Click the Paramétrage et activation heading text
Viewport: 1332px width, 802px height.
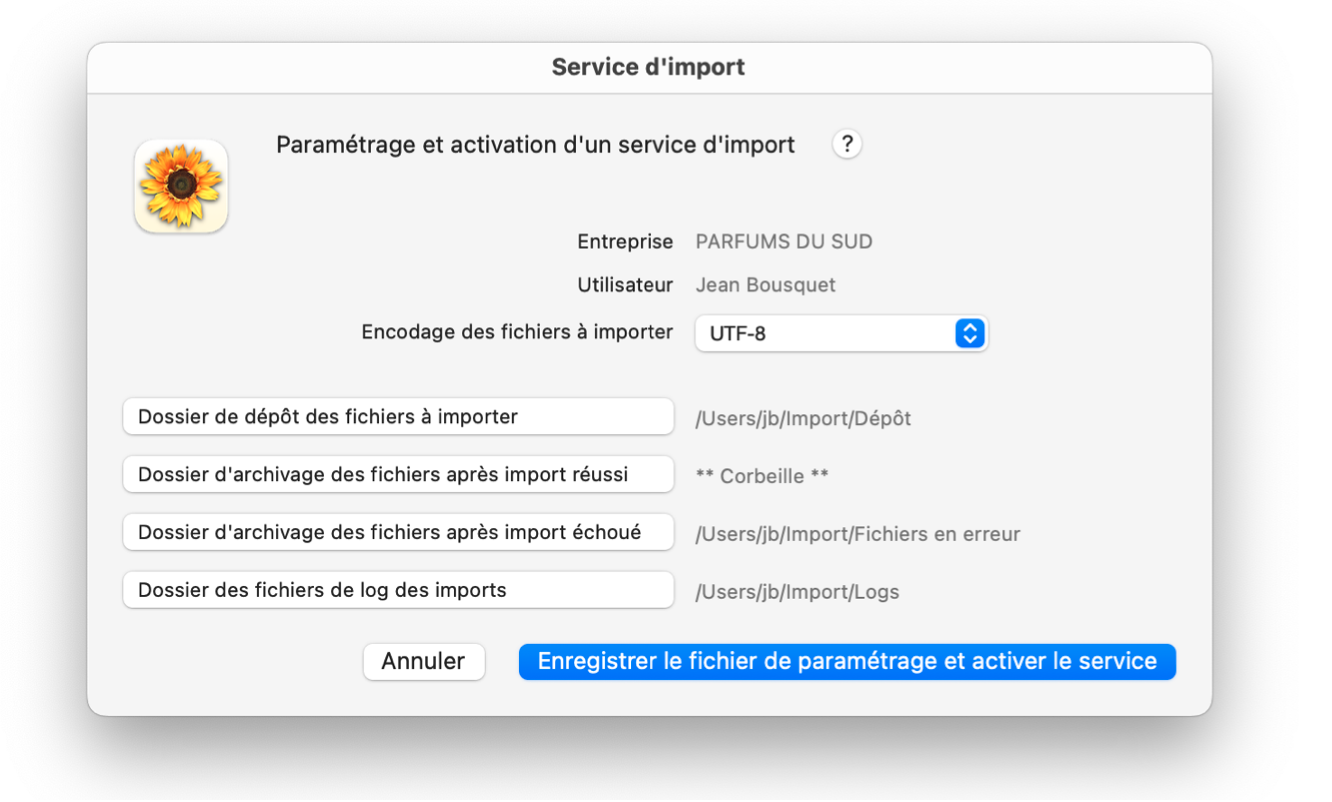(536, 145)
